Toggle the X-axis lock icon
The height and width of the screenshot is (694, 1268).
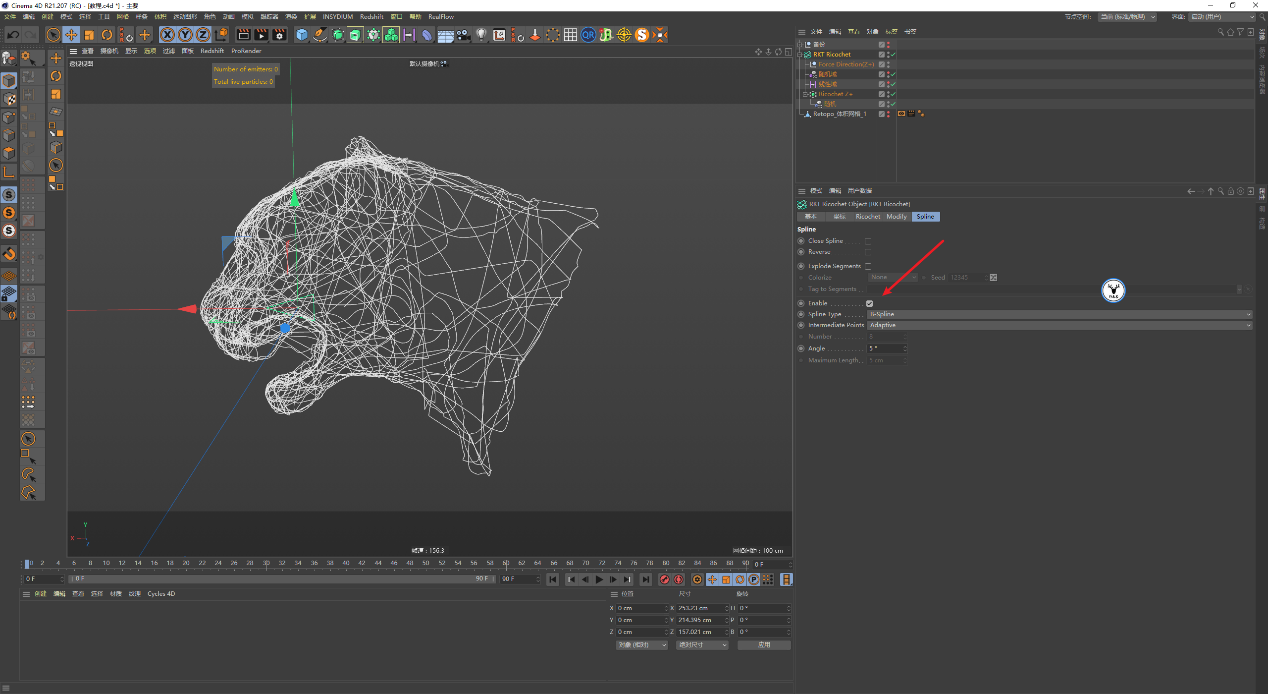(x=168, y=35)
